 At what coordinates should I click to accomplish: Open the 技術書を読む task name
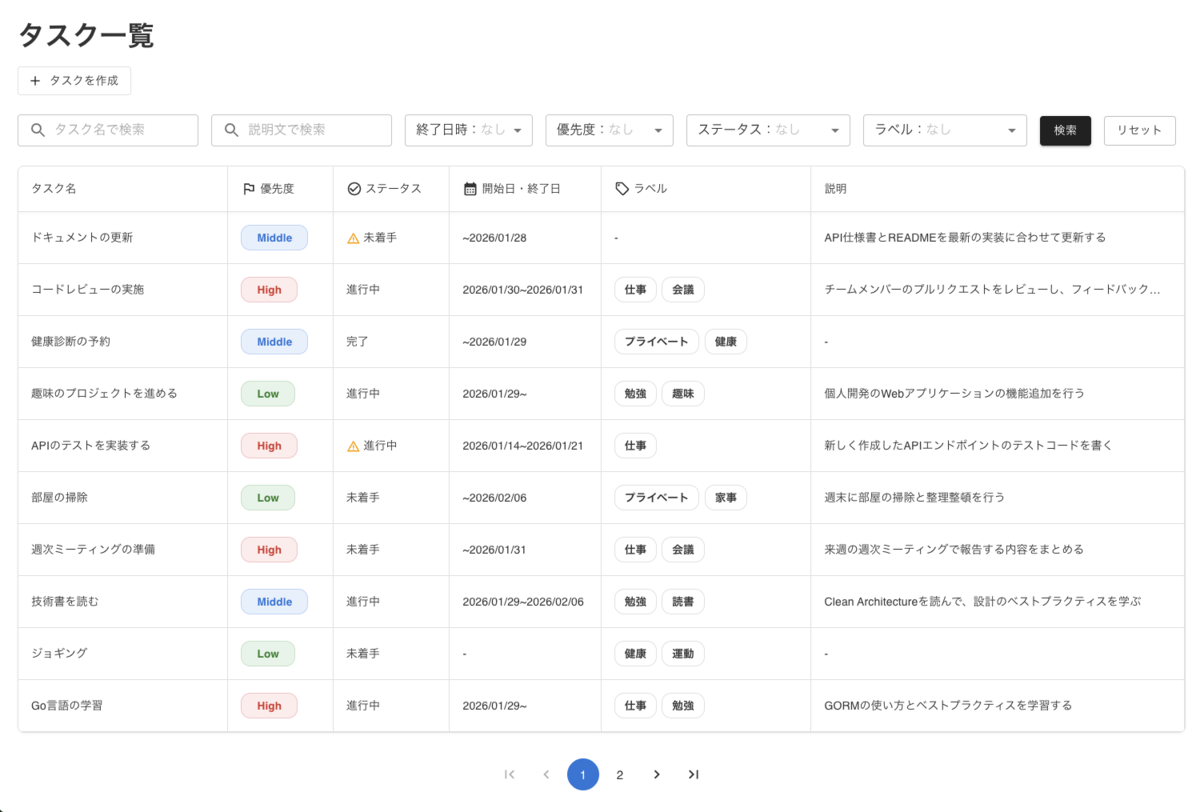pyautogui.click(x=65, y=602)
